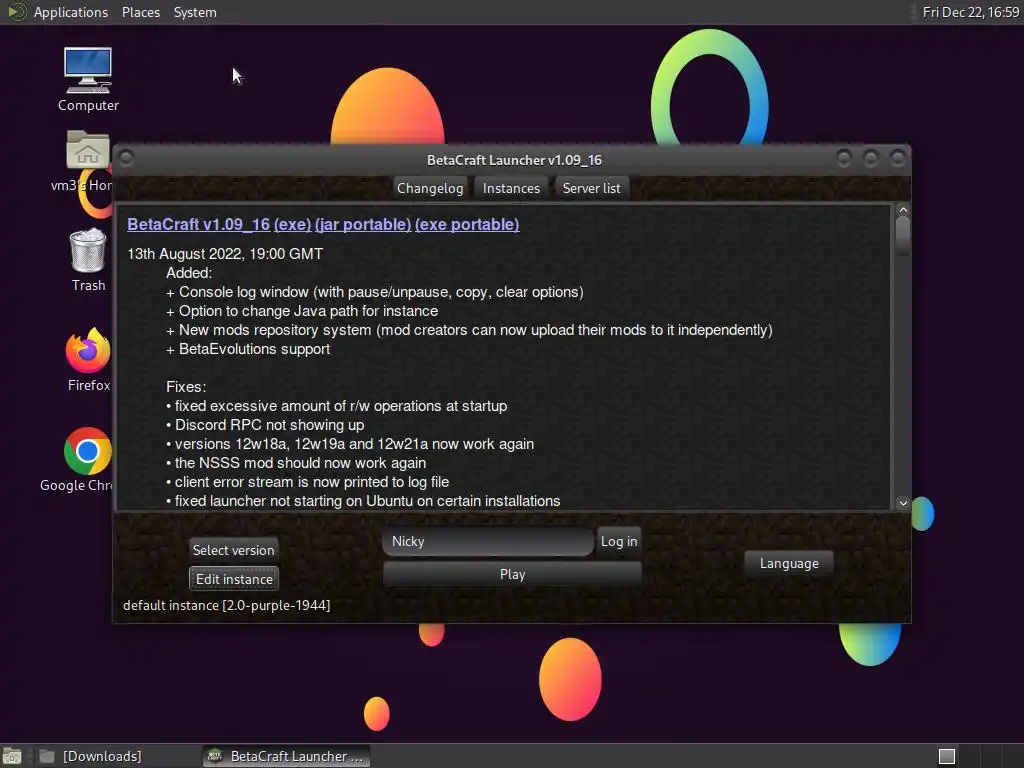Click the Option to change Java path line
This screenshot has width=1024, height=768.
tap(302, 311)
